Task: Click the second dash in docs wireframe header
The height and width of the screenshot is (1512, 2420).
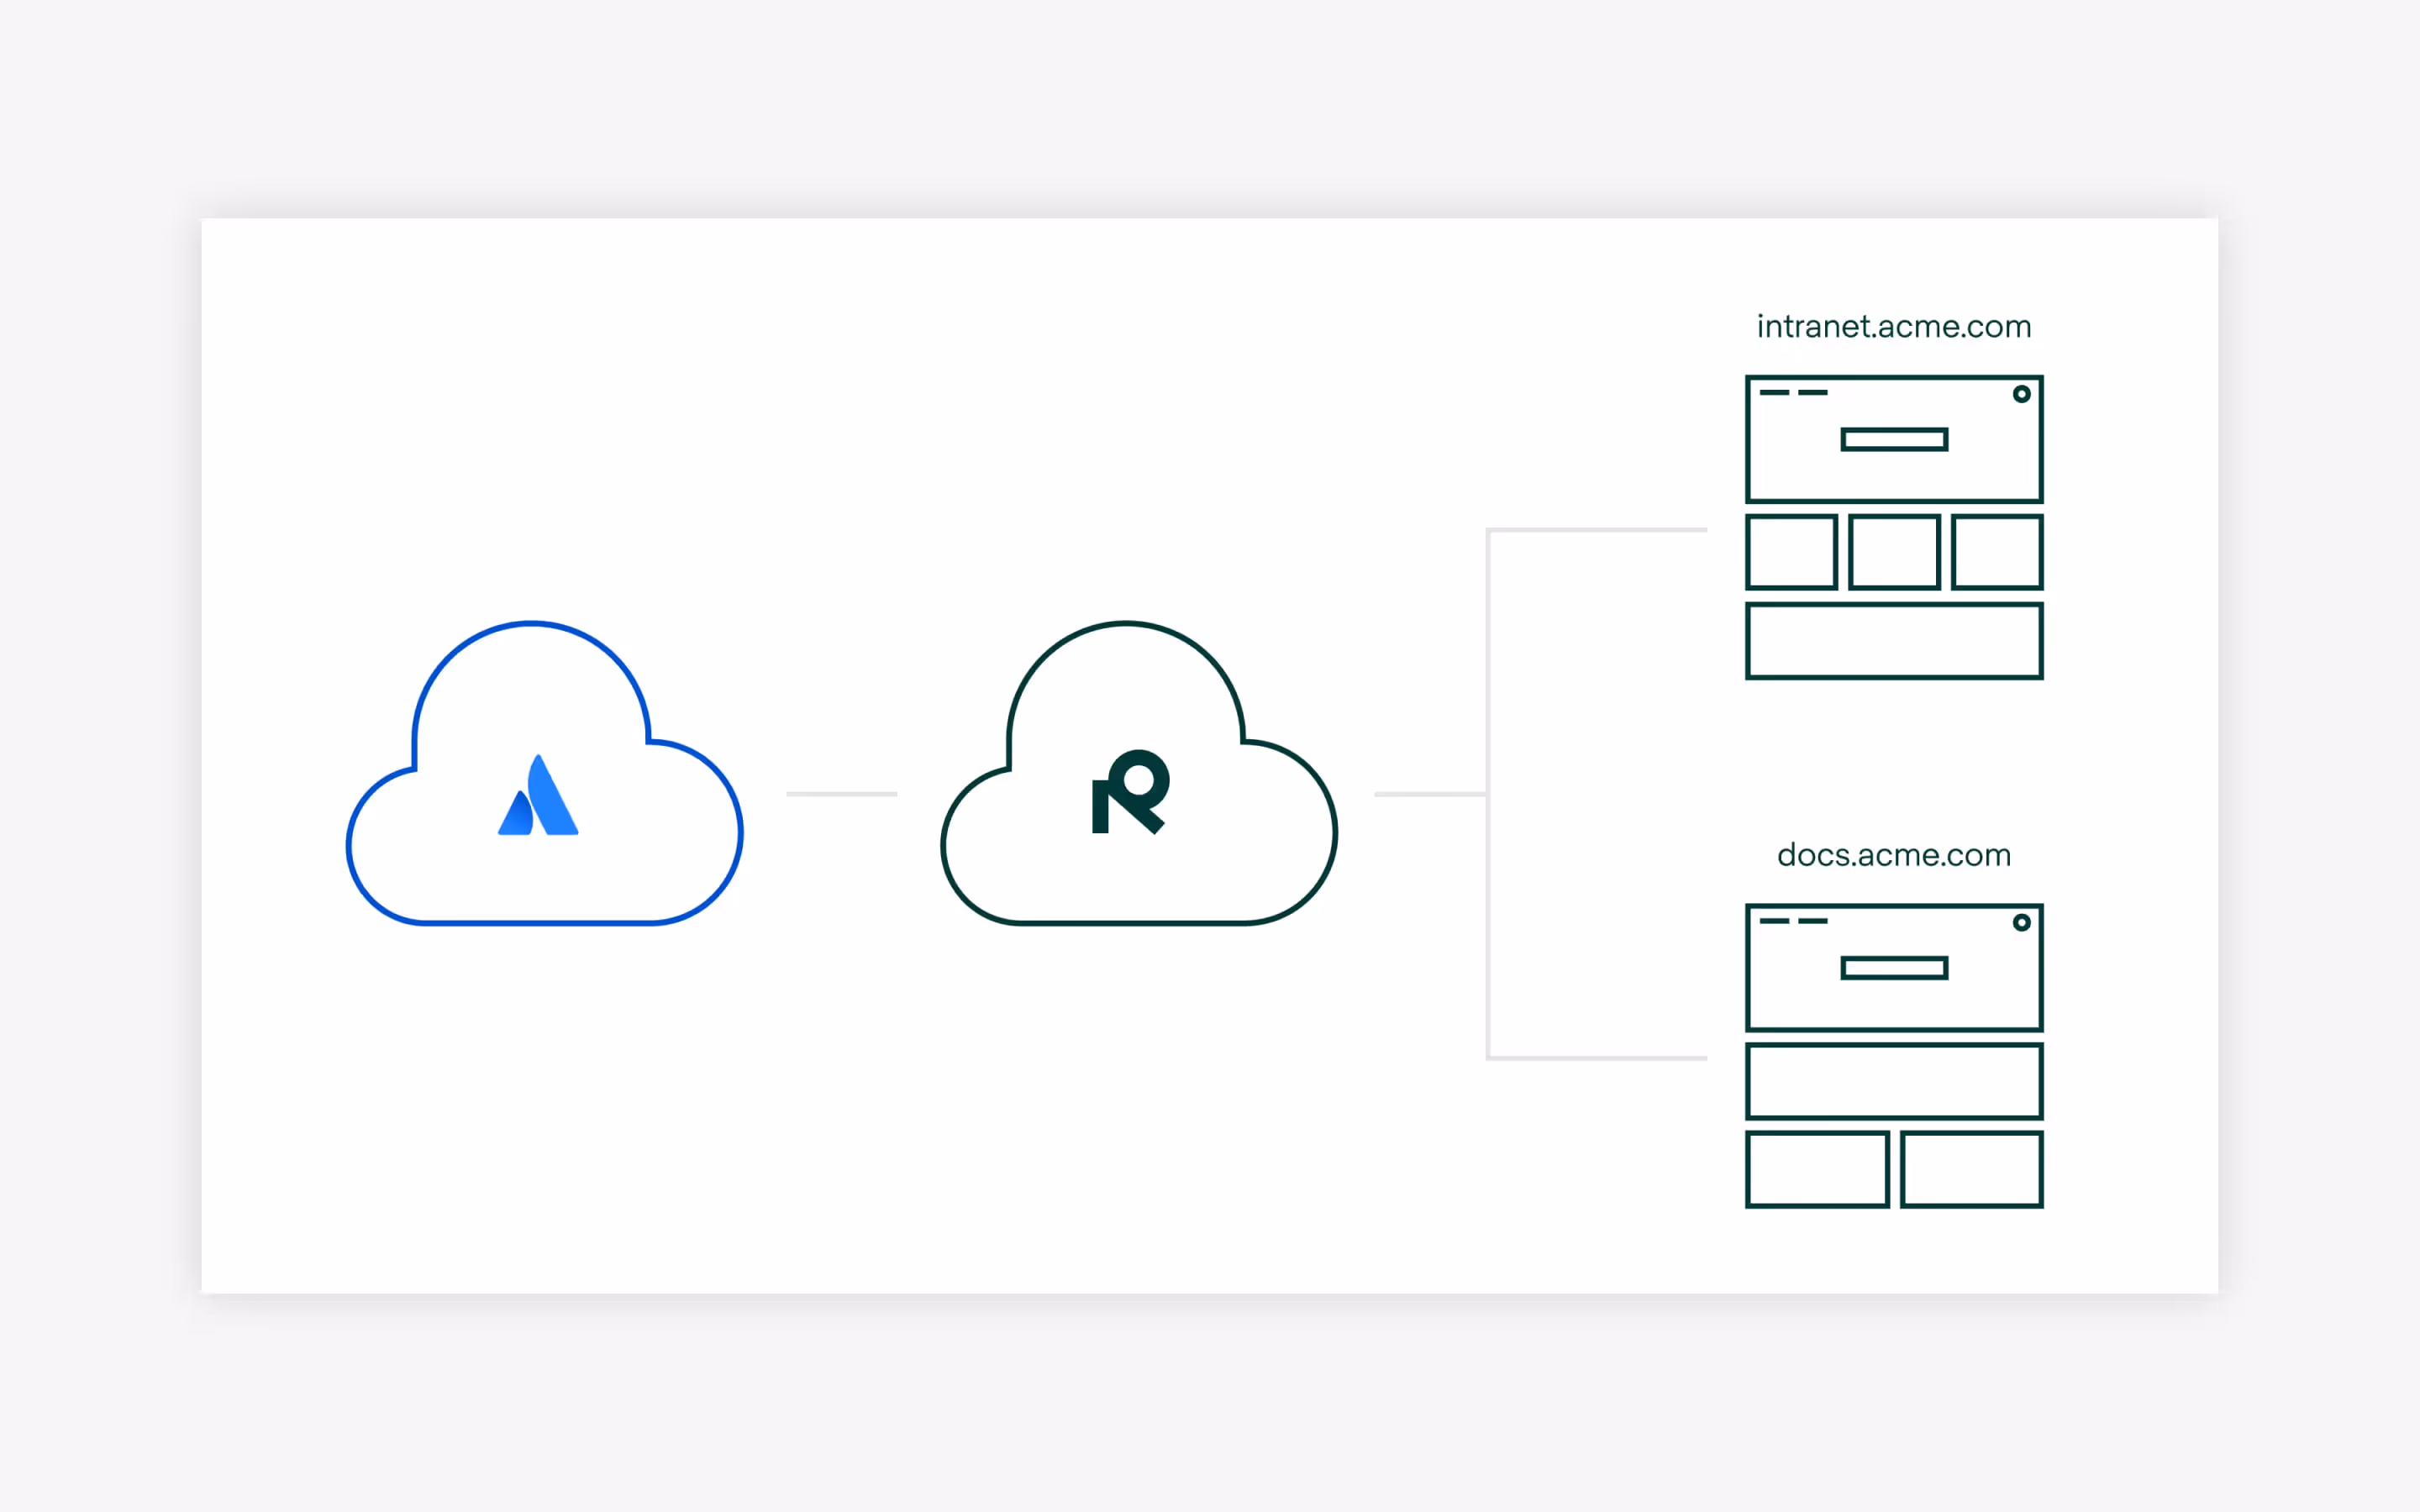Action: (1813, 921)
